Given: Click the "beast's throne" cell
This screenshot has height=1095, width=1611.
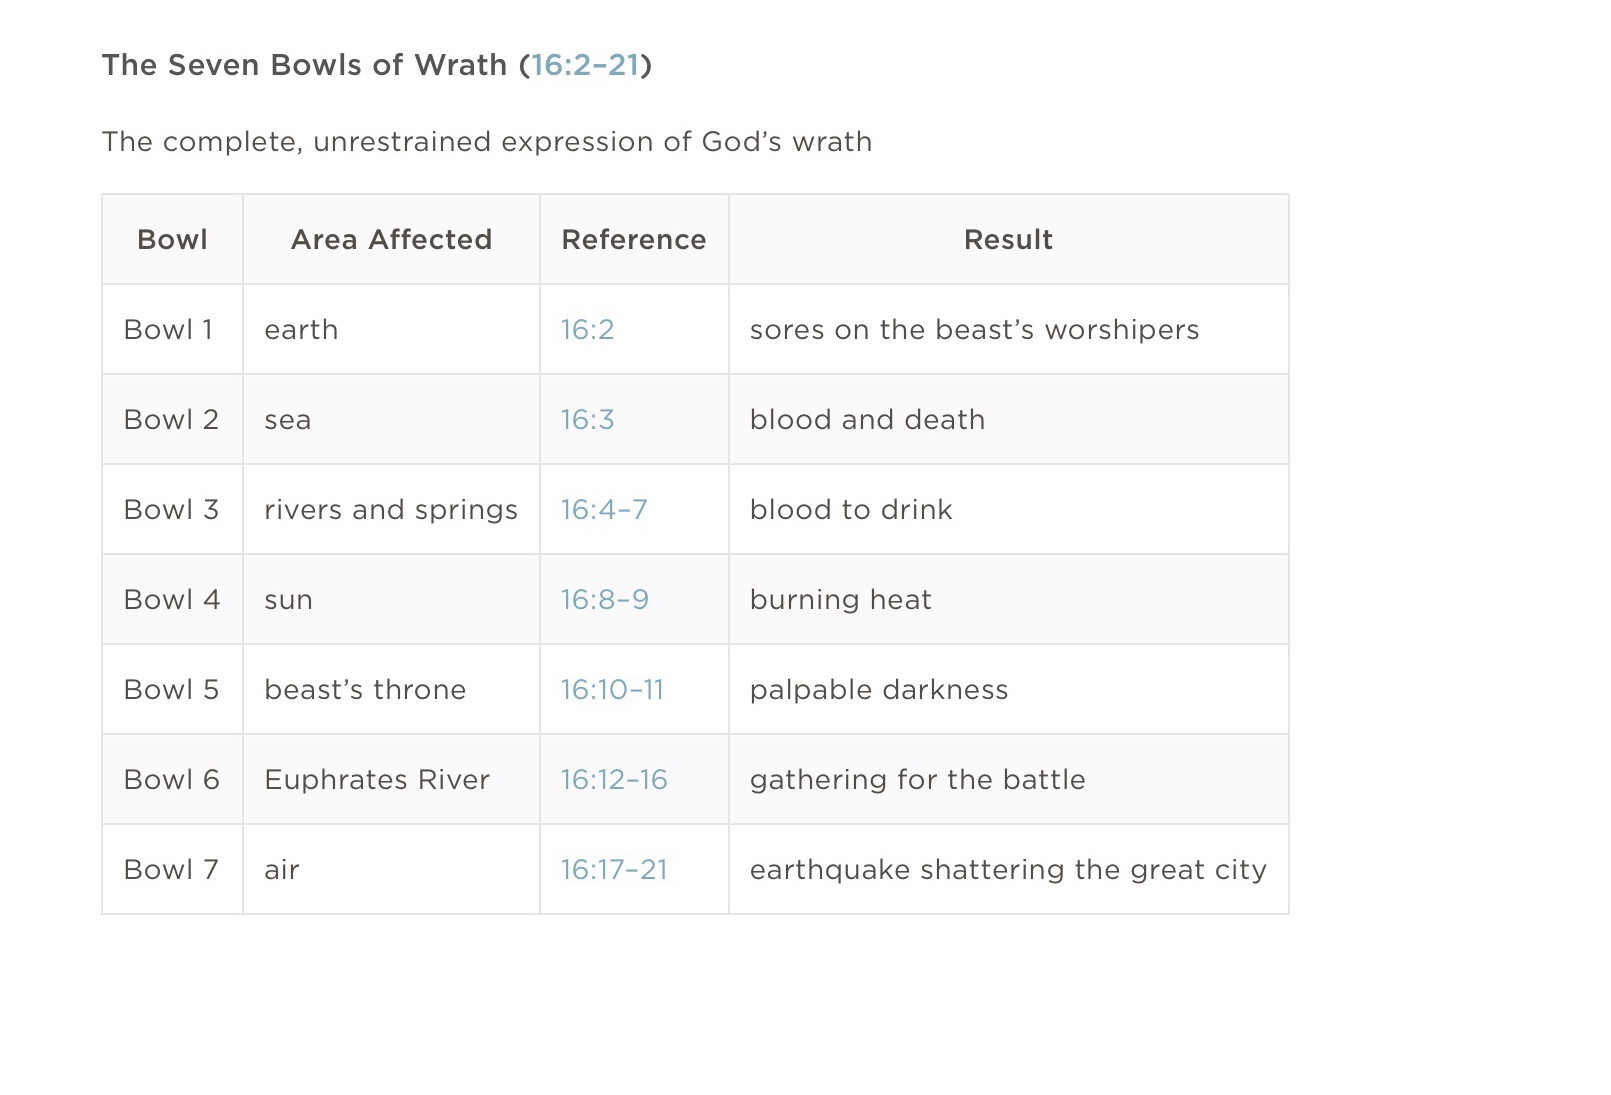Looking at the screenshot, I should [365, 690].
